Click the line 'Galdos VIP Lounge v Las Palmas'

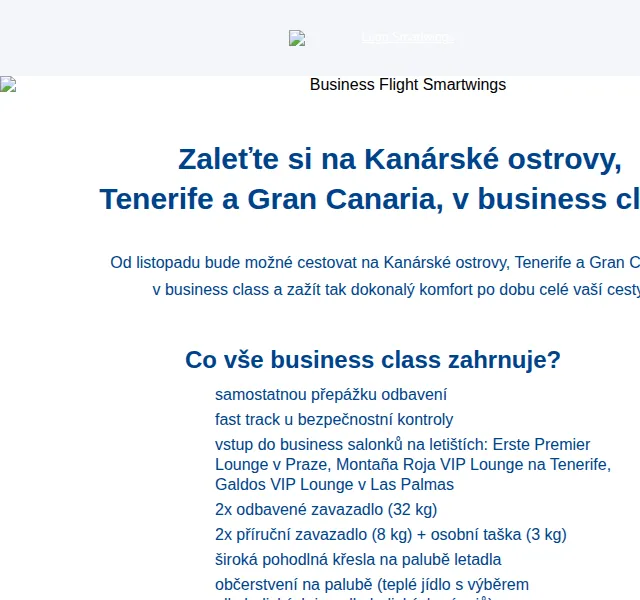point(334,484)
